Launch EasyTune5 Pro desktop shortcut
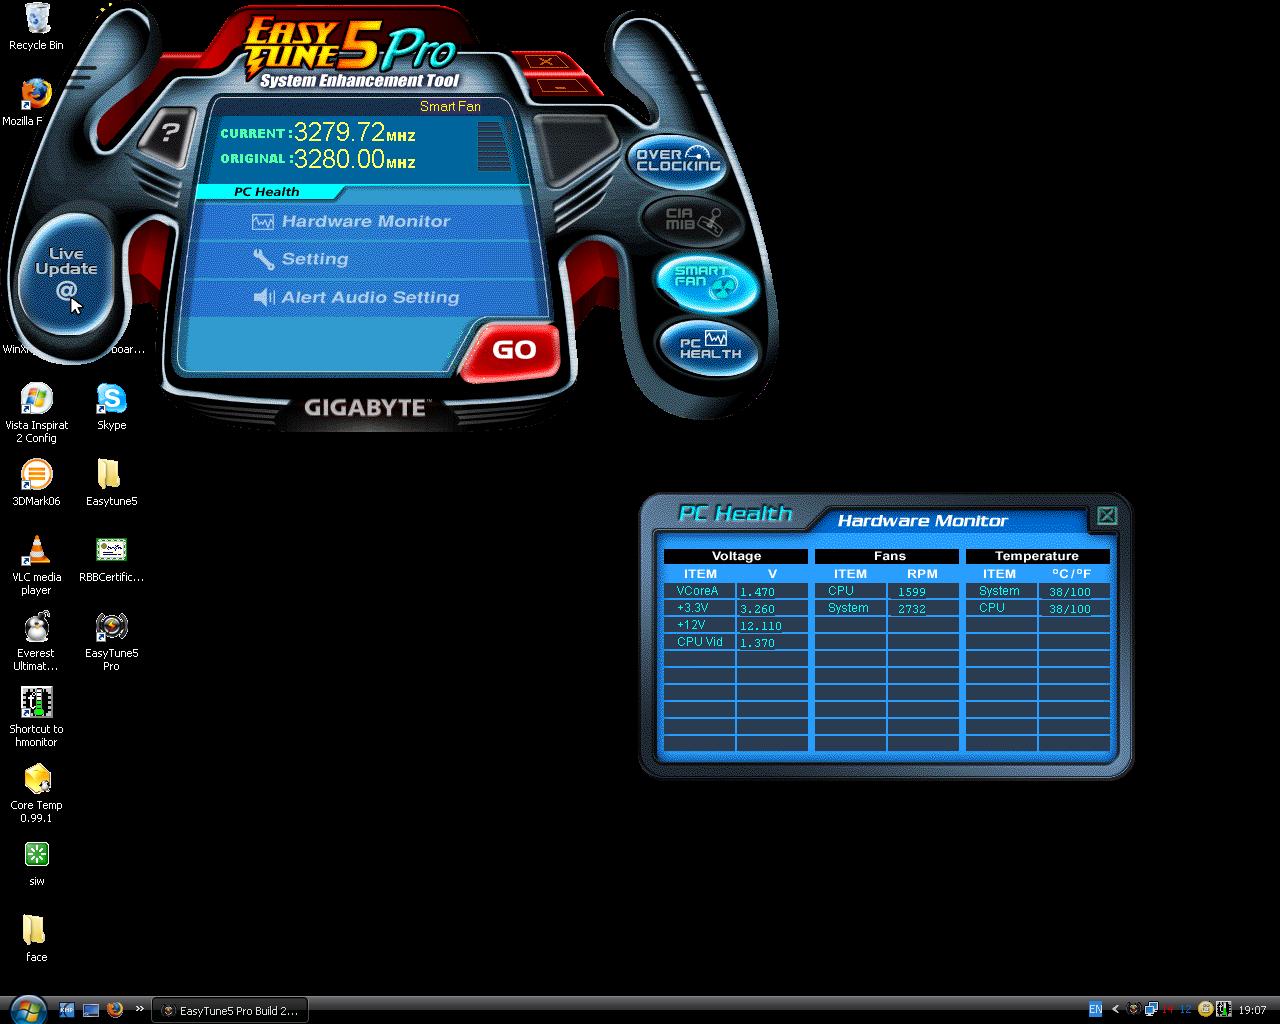Image resolution: width=1280 pixels, height=1024 pixels. click(x=111, y=642)
